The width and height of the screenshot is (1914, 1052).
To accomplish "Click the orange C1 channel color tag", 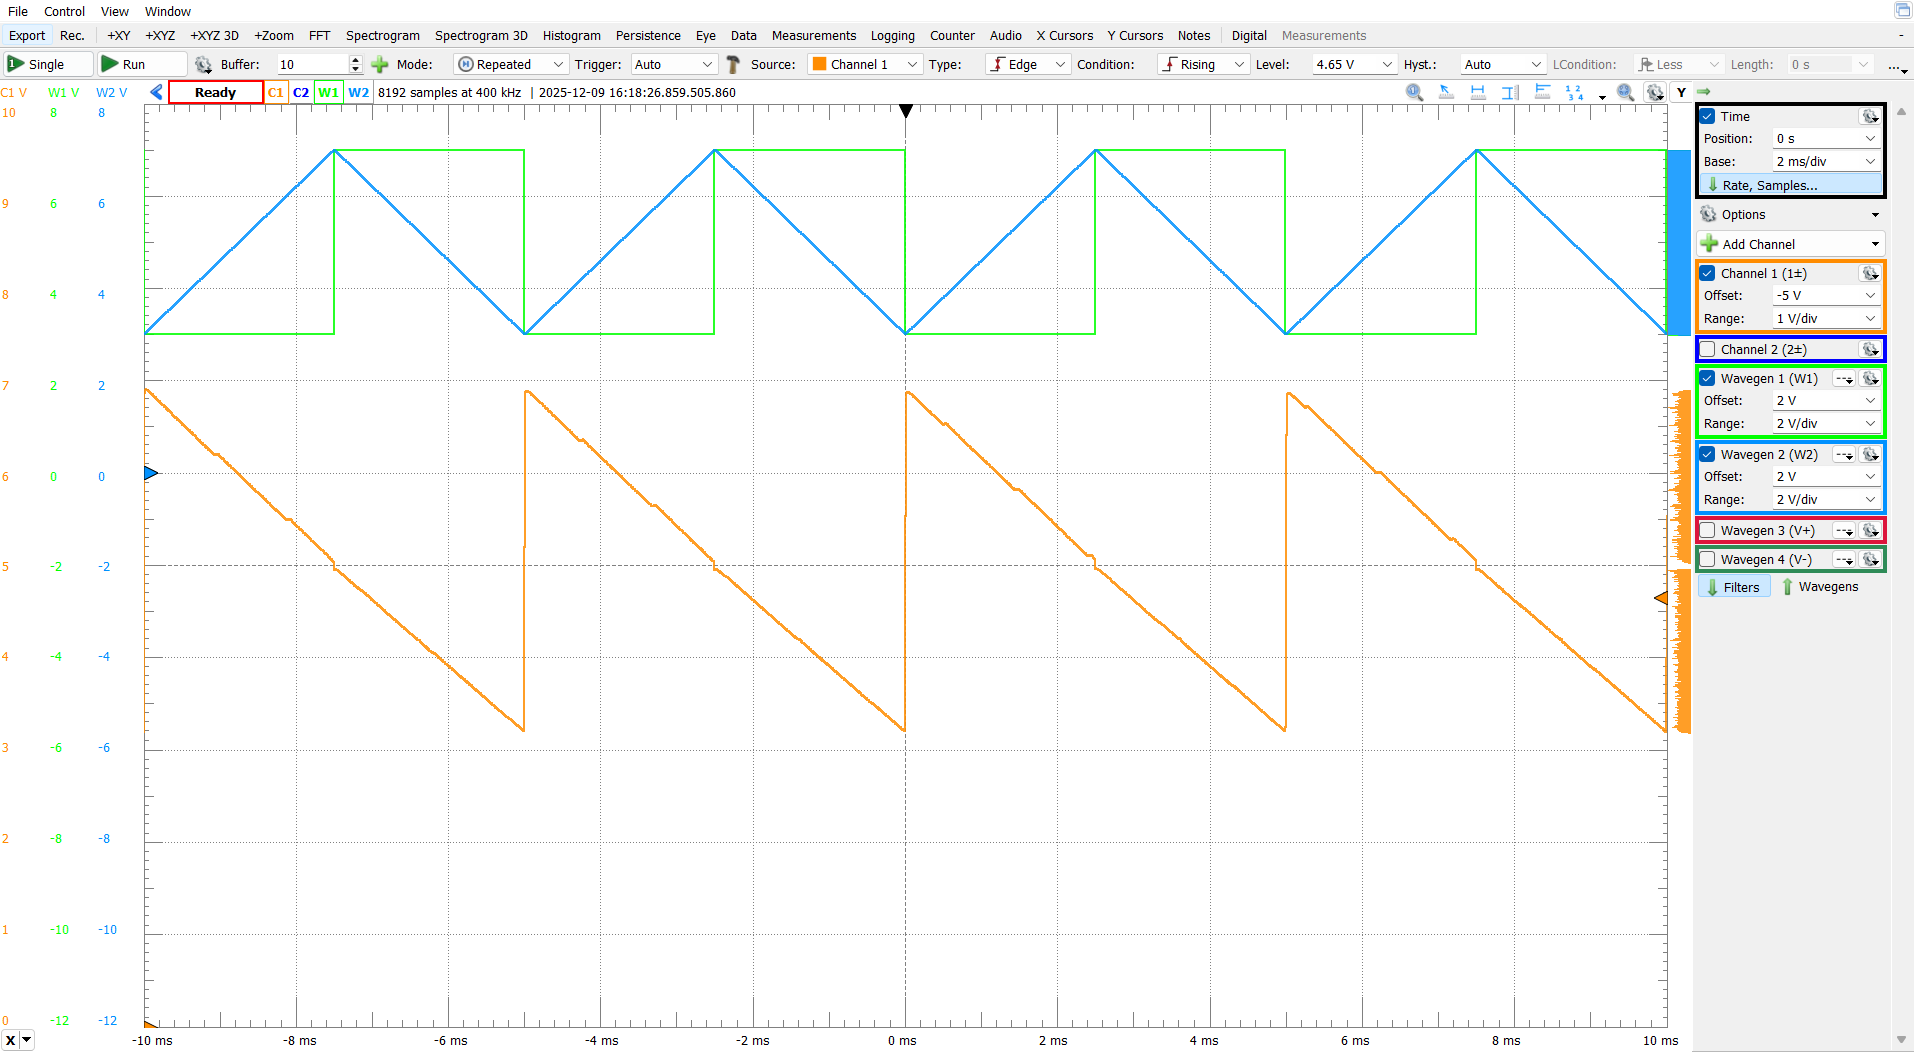I will [x=276, y=92].
